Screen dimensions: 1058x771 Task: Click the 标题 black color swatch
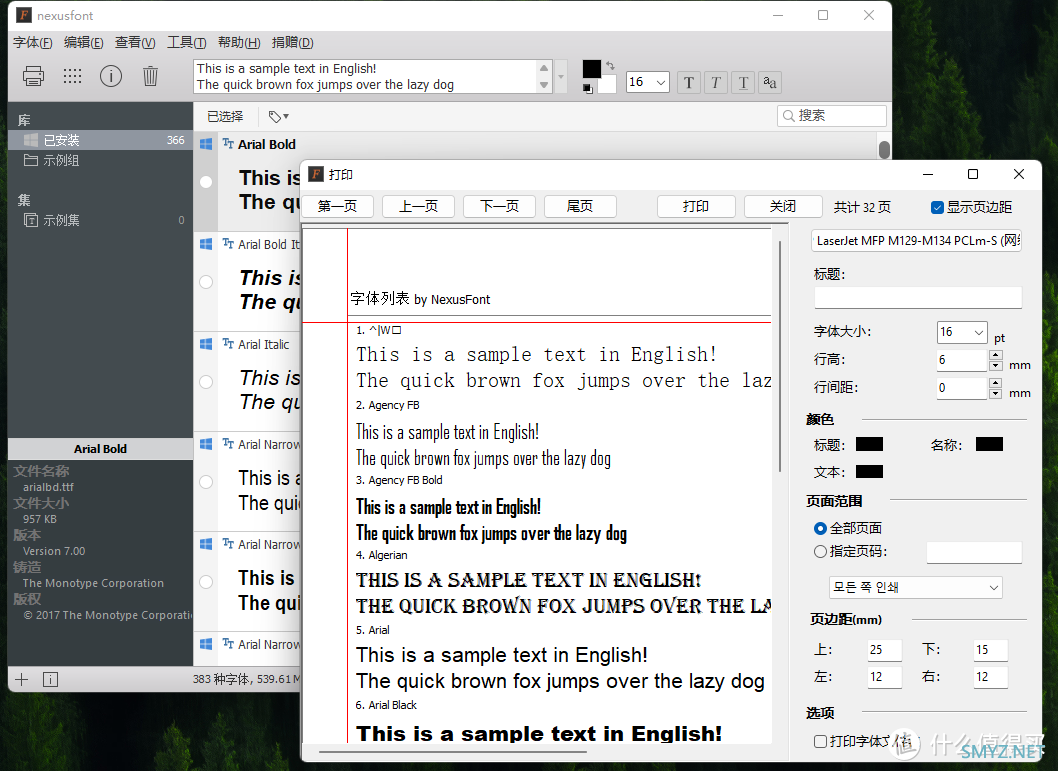(x=869, y=444)
